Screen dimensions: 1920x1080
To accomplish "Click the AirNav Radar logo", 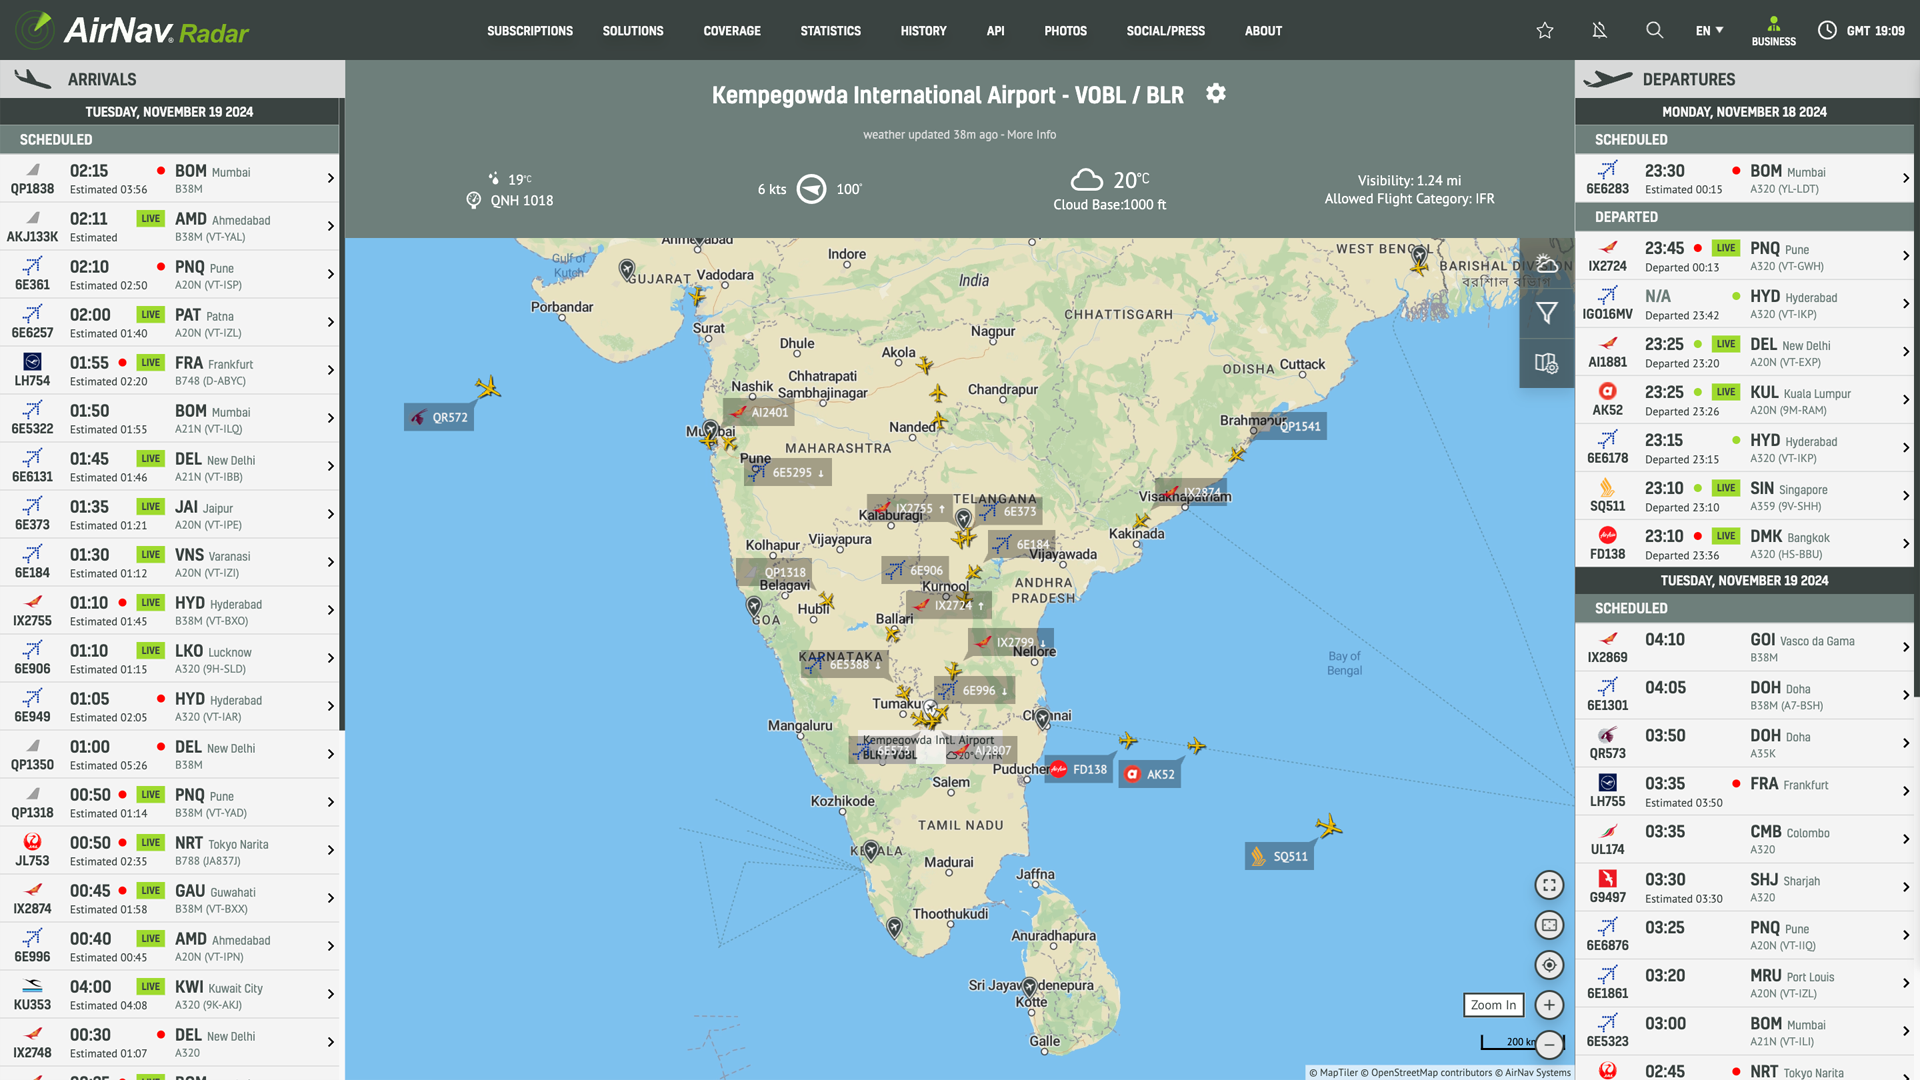I will tap(133, 30).
